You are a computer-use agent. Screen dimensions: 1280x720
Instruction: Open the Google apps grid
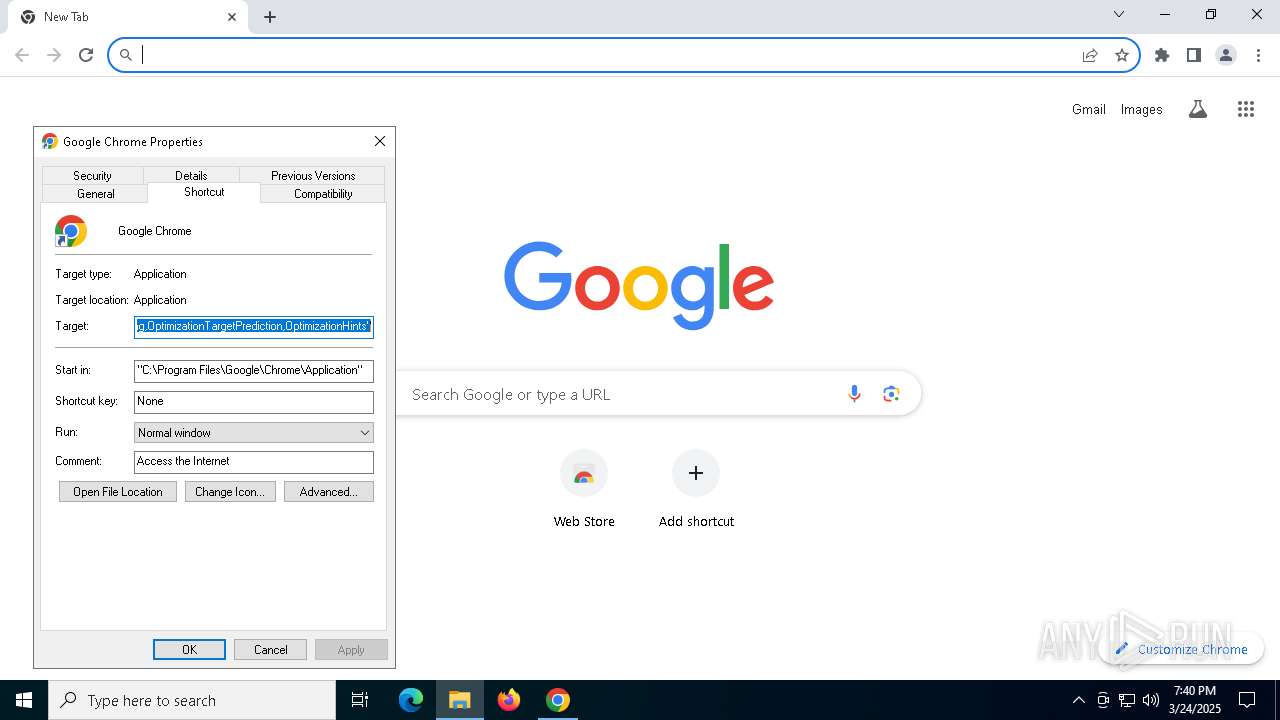1246,109
